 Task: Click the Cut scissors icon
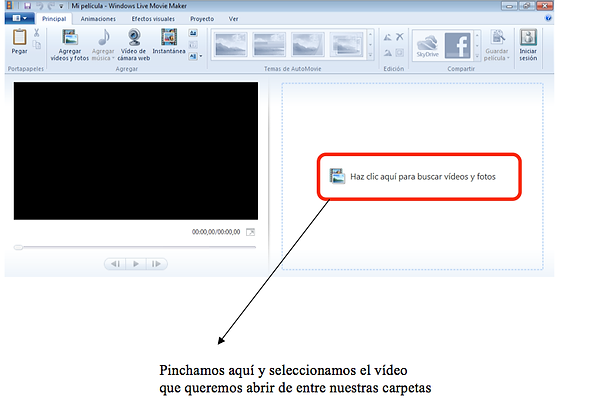pos(36,33)
